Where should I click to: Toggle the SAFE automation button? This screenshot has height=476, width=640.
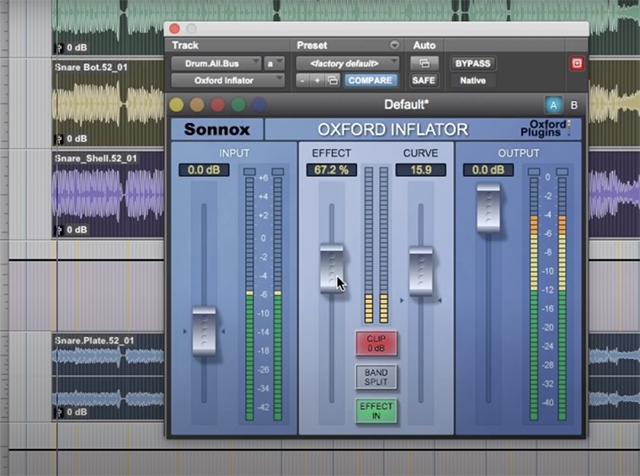click(424, 80)
